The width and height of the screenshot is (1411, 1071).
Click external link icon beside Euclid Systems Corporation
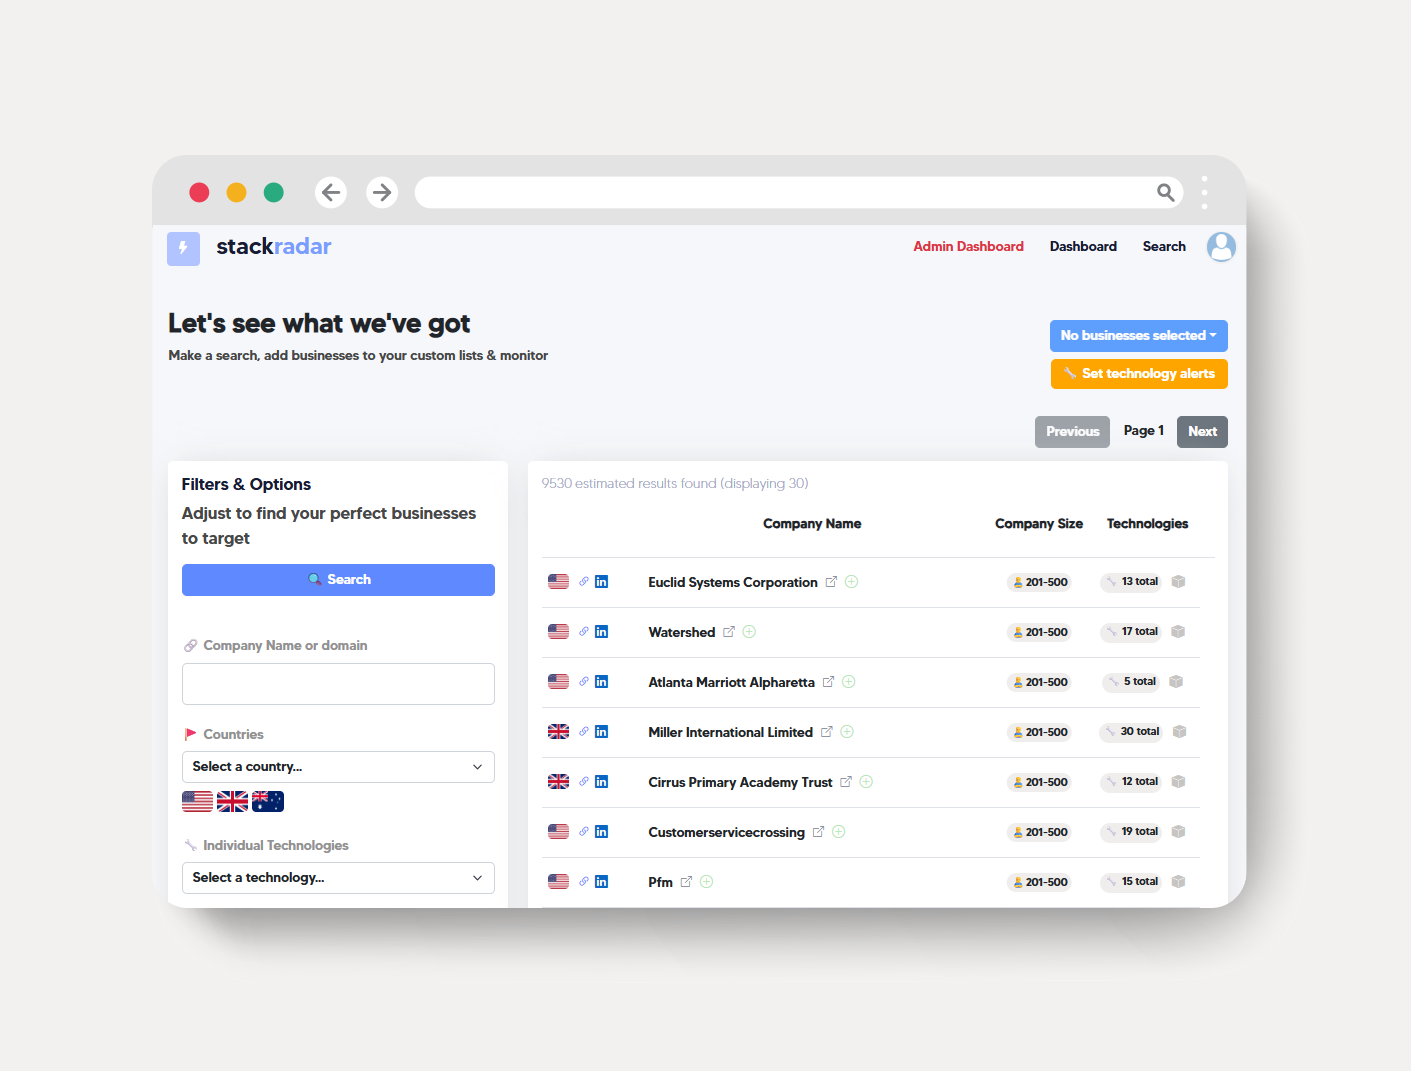(x=831, y=582)
